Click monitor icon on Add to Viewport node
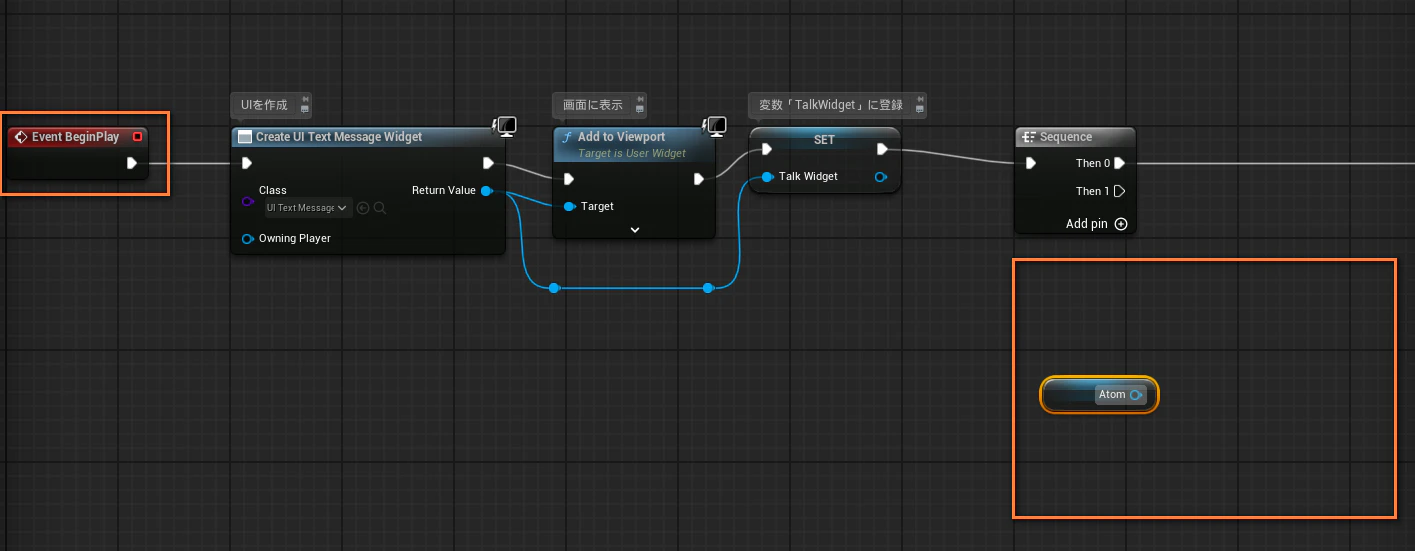The height and width of the screenshot is (551, 1415). (716, 126)
